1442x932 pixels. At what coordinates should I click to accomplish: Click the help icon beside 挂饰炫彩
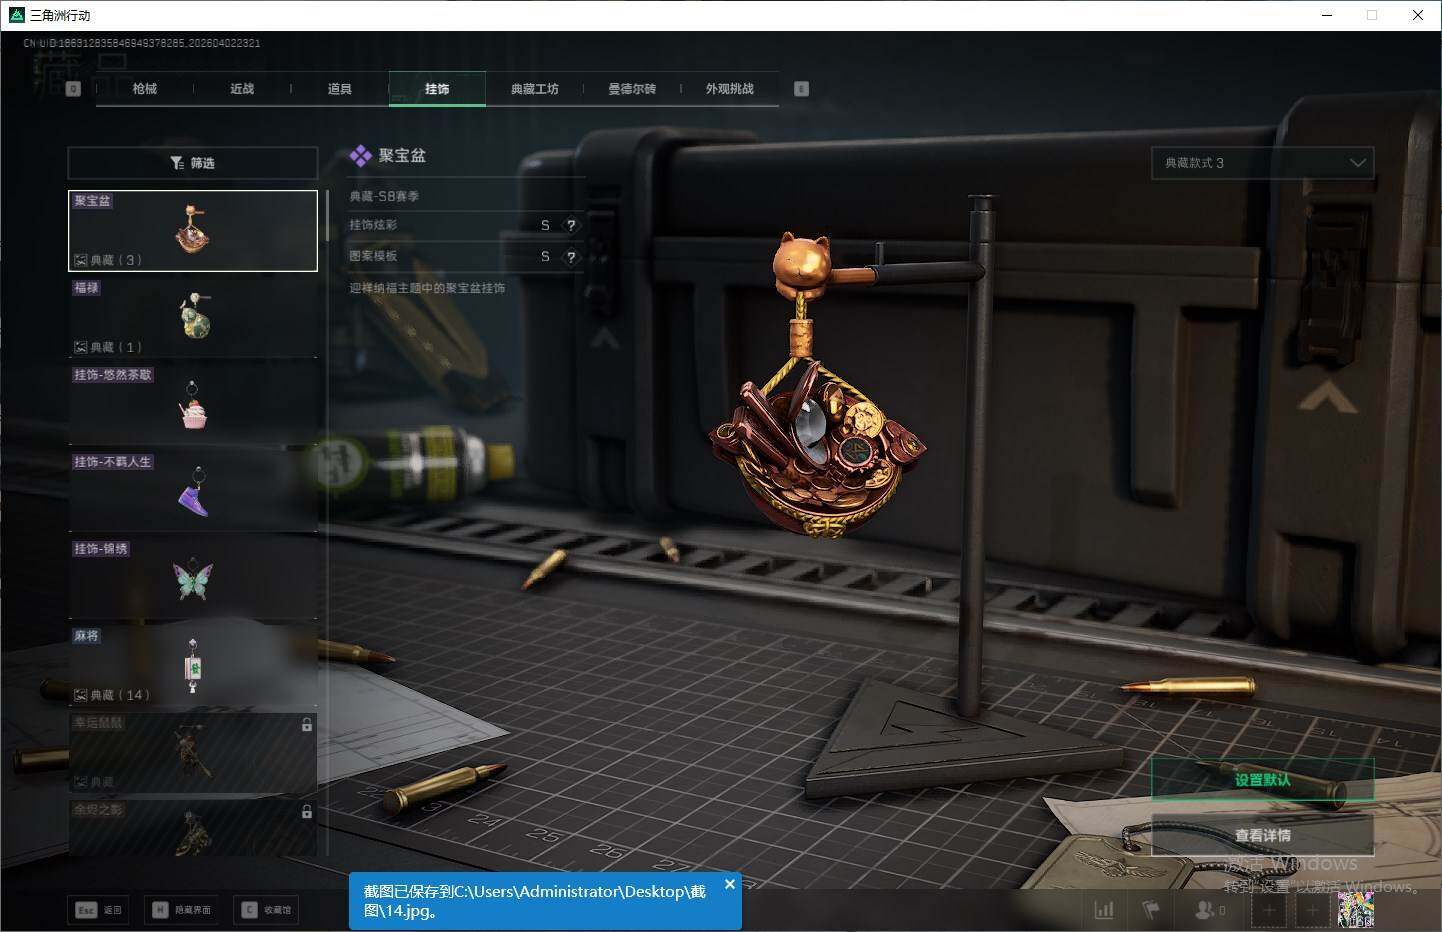tap(571, 226)
